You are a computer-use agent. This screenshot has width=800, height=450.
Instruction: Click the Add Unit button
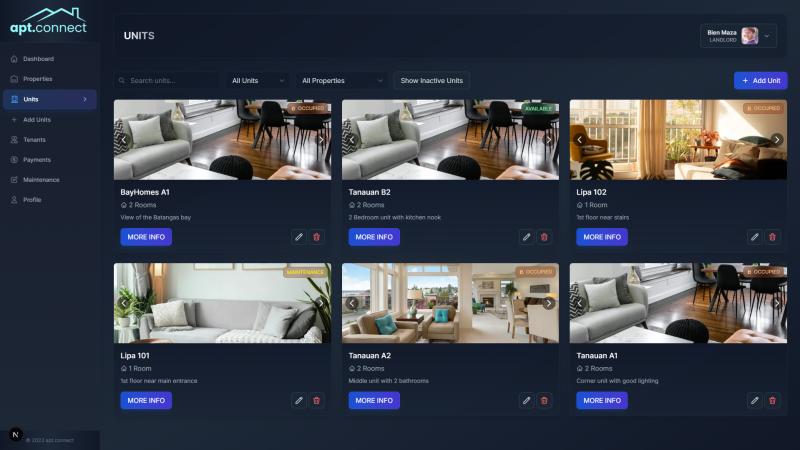(761, 81)
